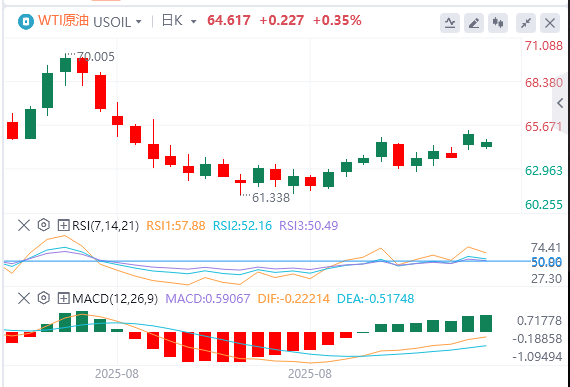
Task: Open the 日K timeframe dropdown
Action: coord(179,21)
